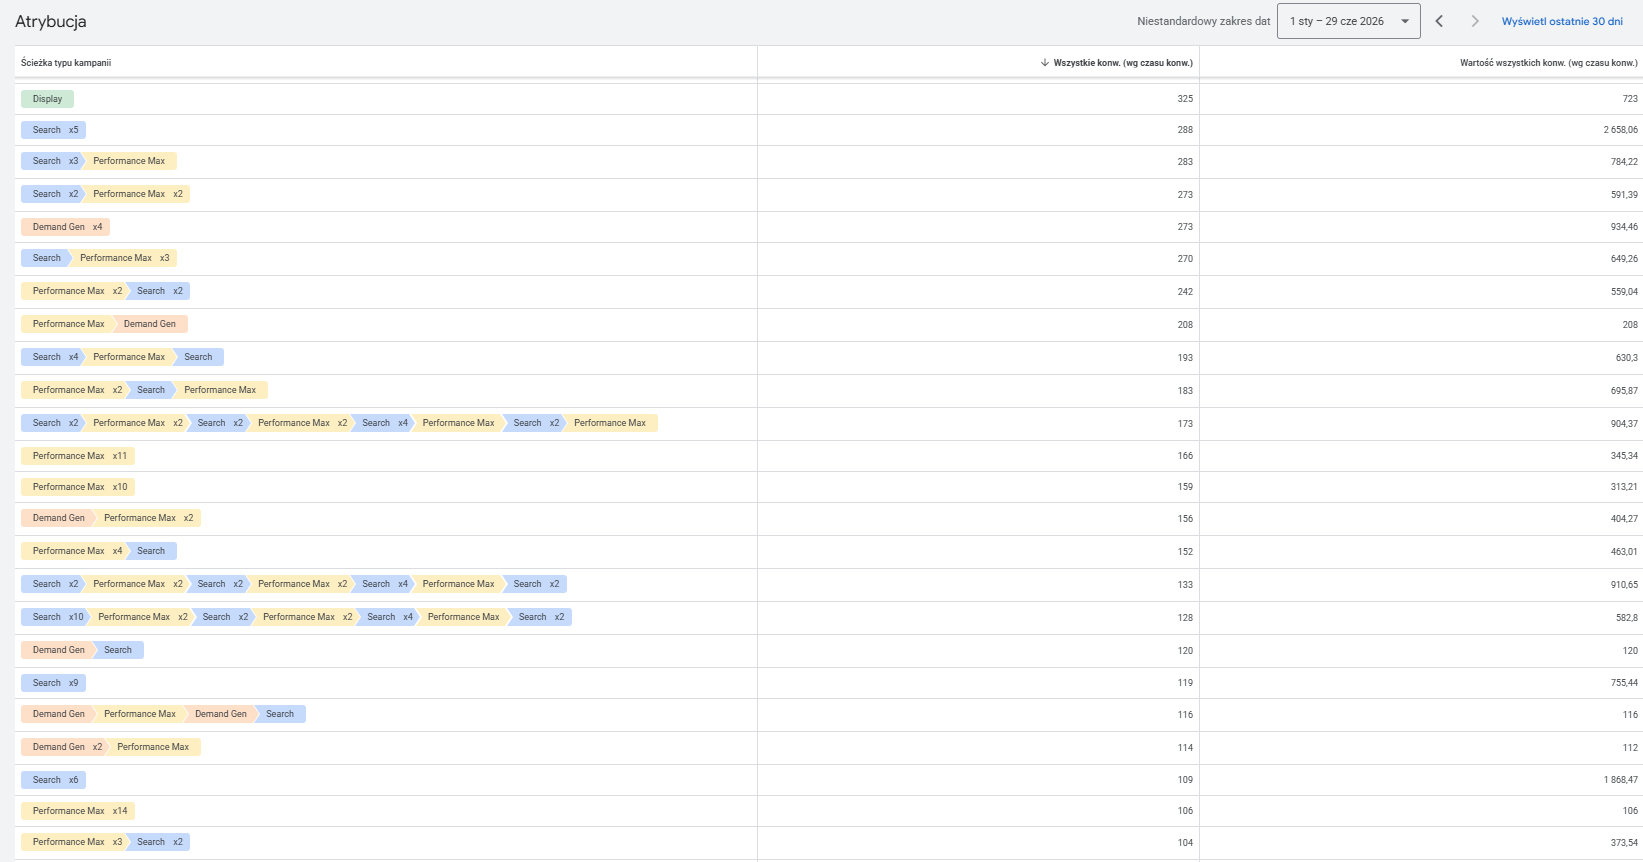Image resolution: width=1643 pixels, height=862 pixels.
Task: Click the 'Atrybucja' page title
Action: coord(51,21)
